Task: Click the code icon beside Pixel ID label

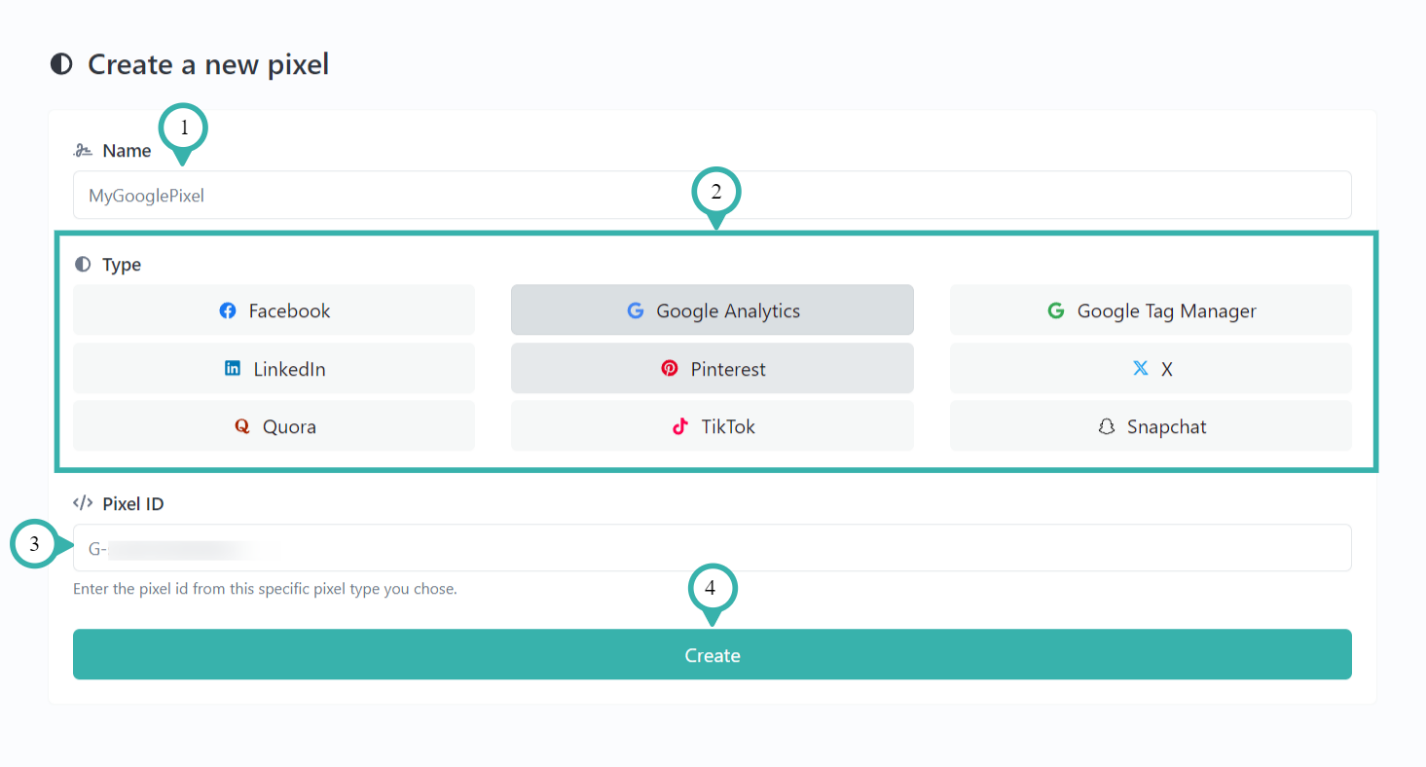Action: (x=82, y=503)
